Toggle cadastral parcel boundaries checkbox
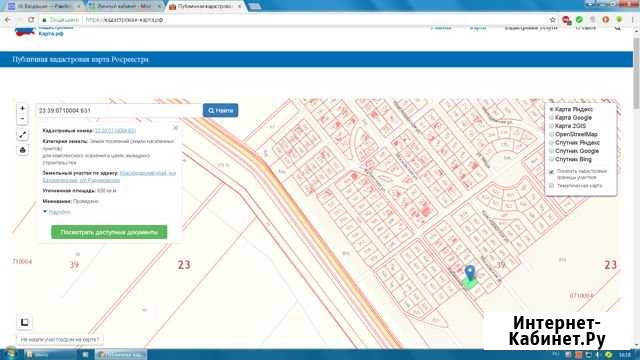This screenshot has height=360, width=640. pyautogui.click(x=551, y=172)
